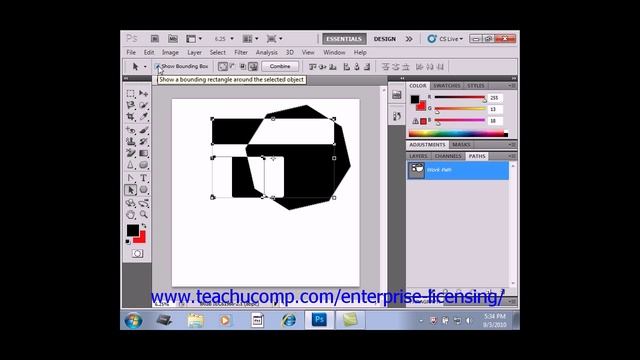Select the Dodge tool
The height and width of the screenshot is (360, 640).
pyautogui.click(x=143, y=164)
